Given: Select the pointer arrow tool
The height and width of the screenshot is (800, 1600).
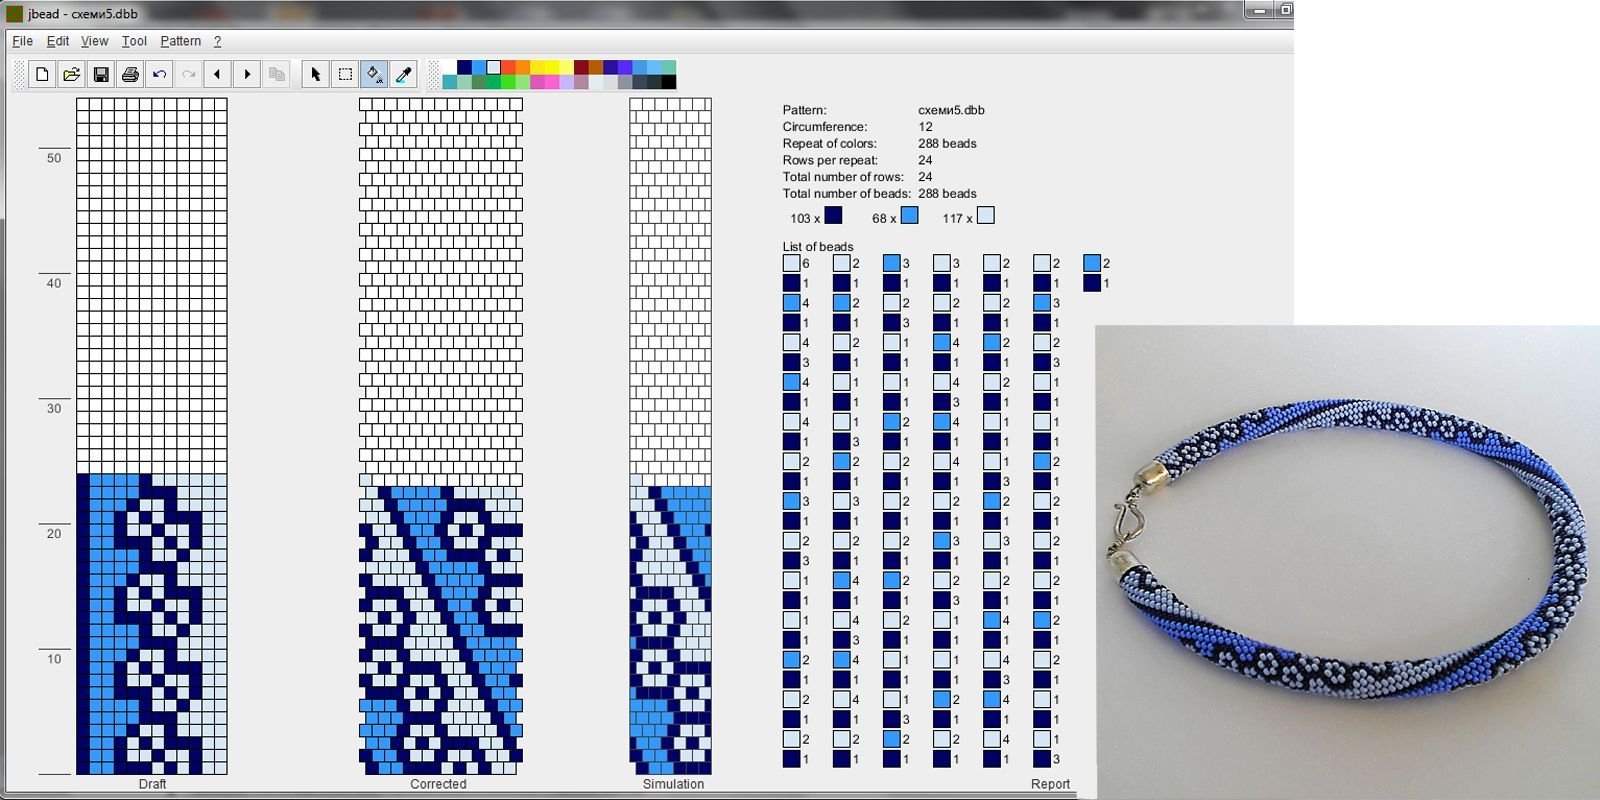Looking at the screenshot, I should [x=316, y=74].
